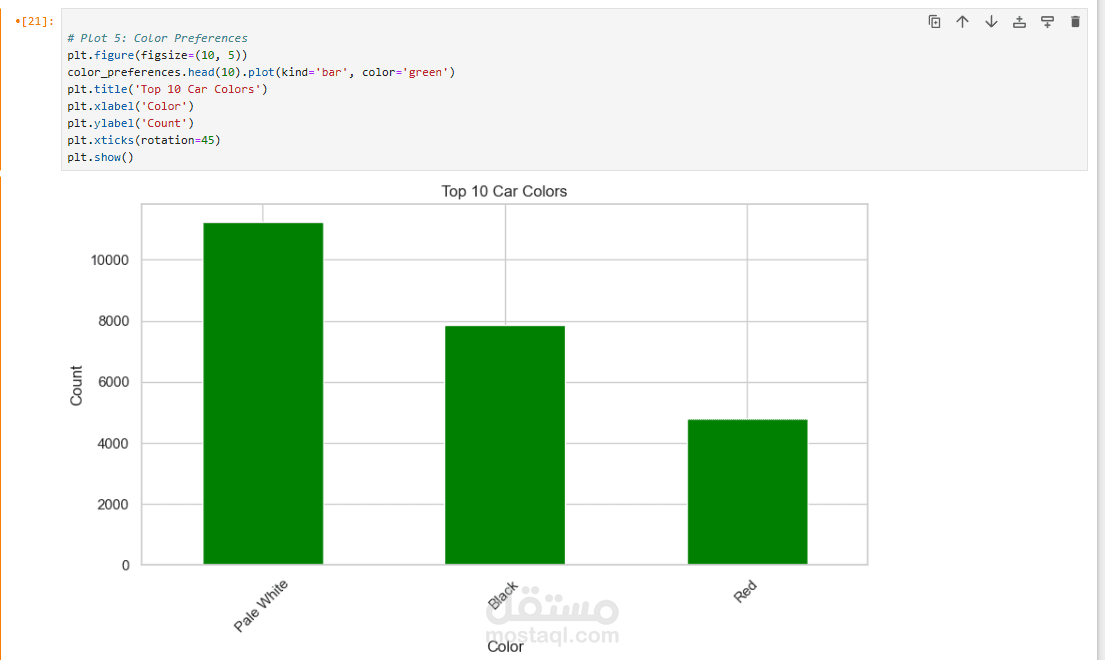Click the Red bar in chart
1105x660 pixels.
coord(747,492)
